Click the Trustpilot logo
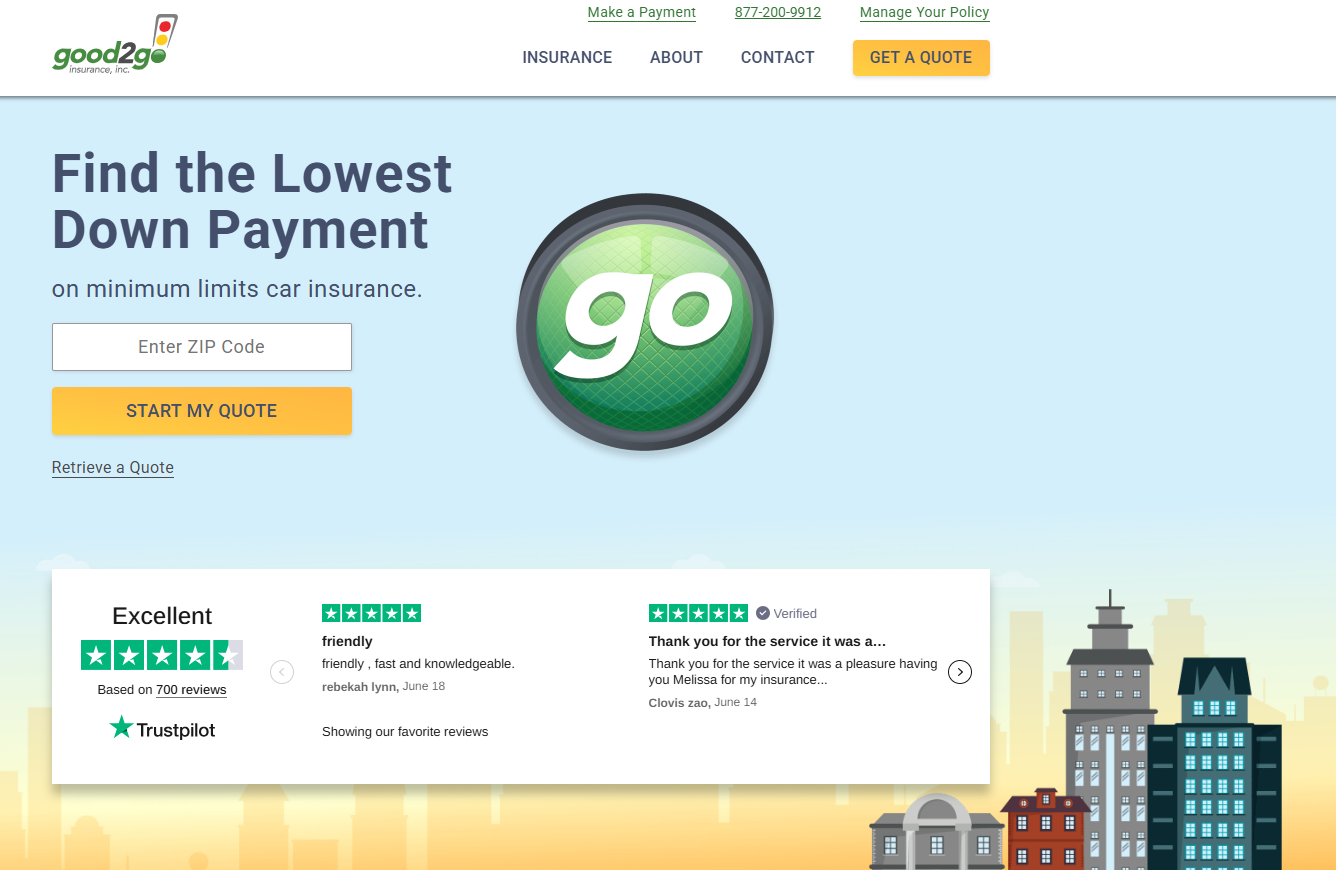This screenshot has height=870, width=1336. (x=162, y=729)
